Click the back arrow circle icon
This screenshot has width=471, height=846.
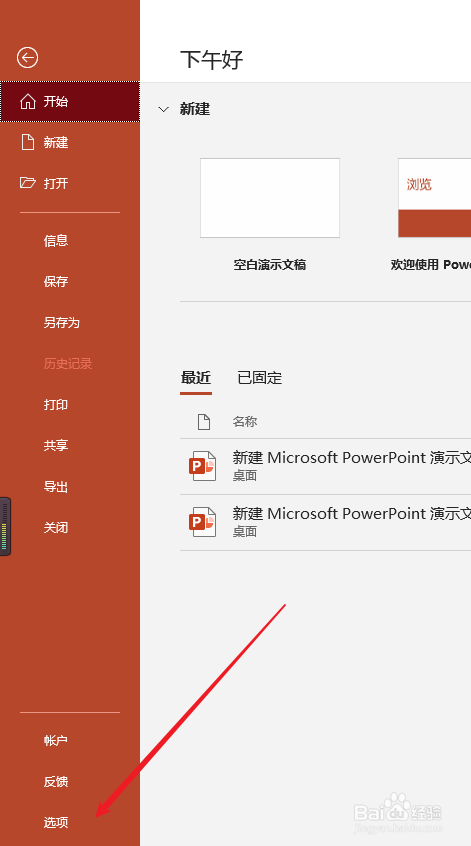pos(28,57)
